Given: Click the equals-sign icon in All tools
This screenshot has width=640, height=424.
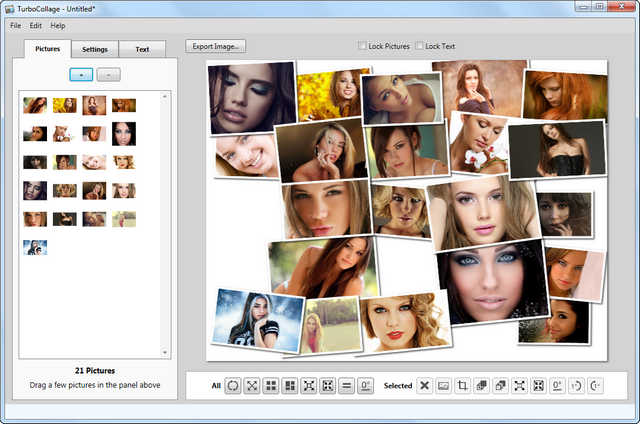Looking at the screenshot, I should coord(346,385).
